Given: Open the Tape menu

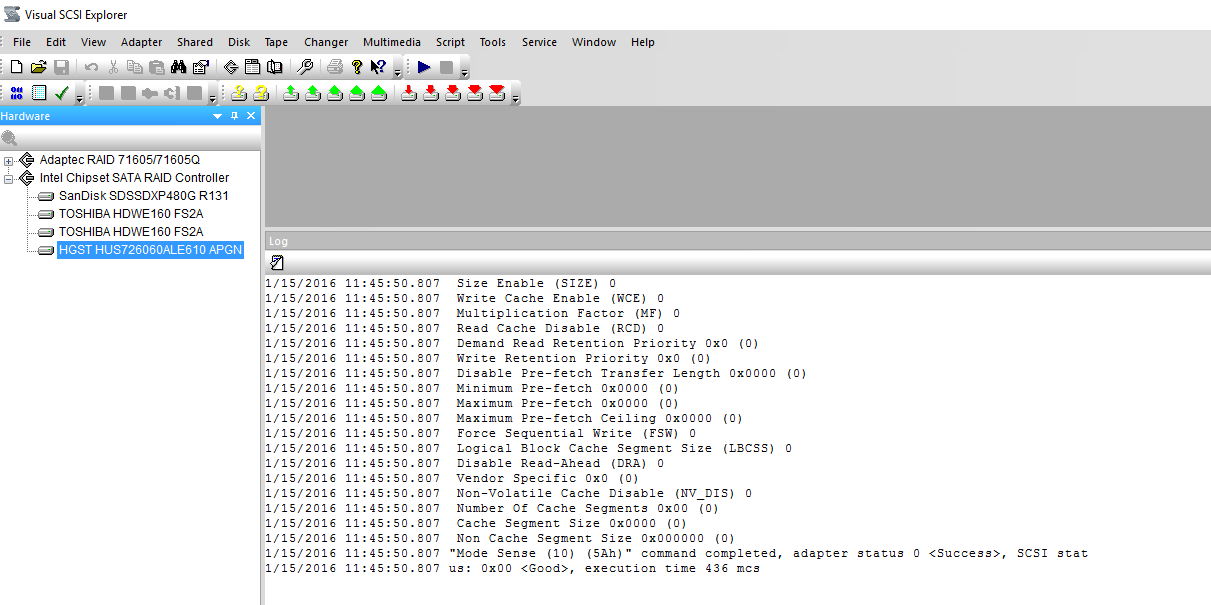Looking at the screenshot, I should 276,42.
